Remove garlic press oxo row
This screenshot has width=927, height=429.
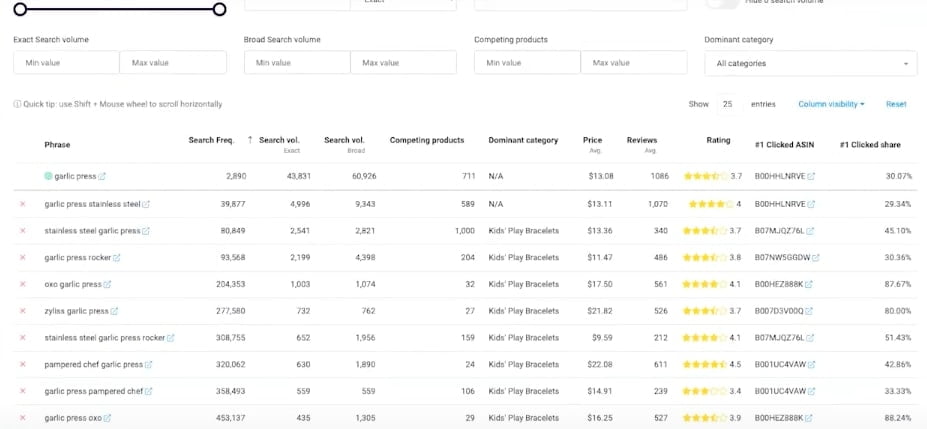coord(23,417)
